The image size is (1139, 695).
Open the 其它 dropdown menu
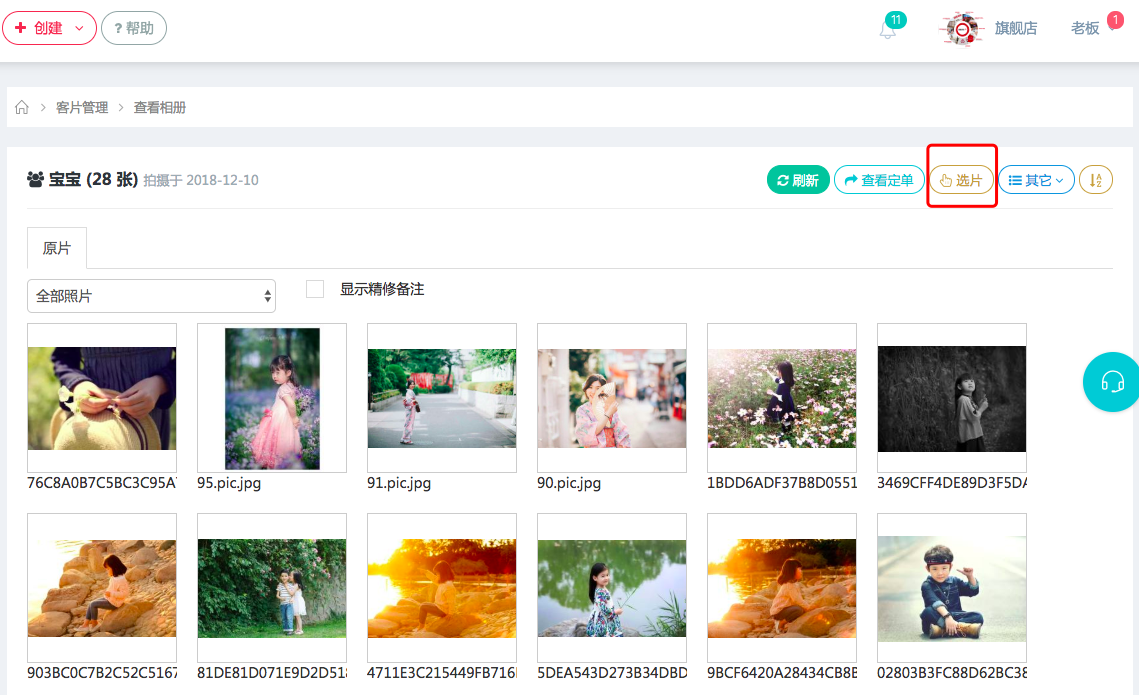click(x=1036, y=180)
